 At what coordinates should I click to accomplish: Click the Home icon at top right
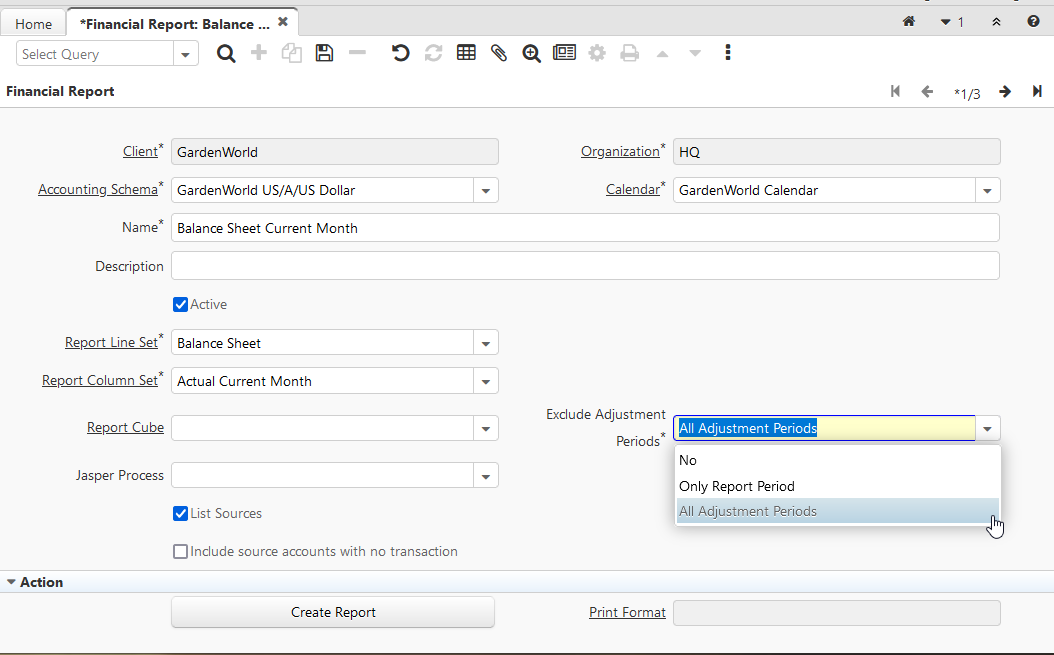pos(909,21)
